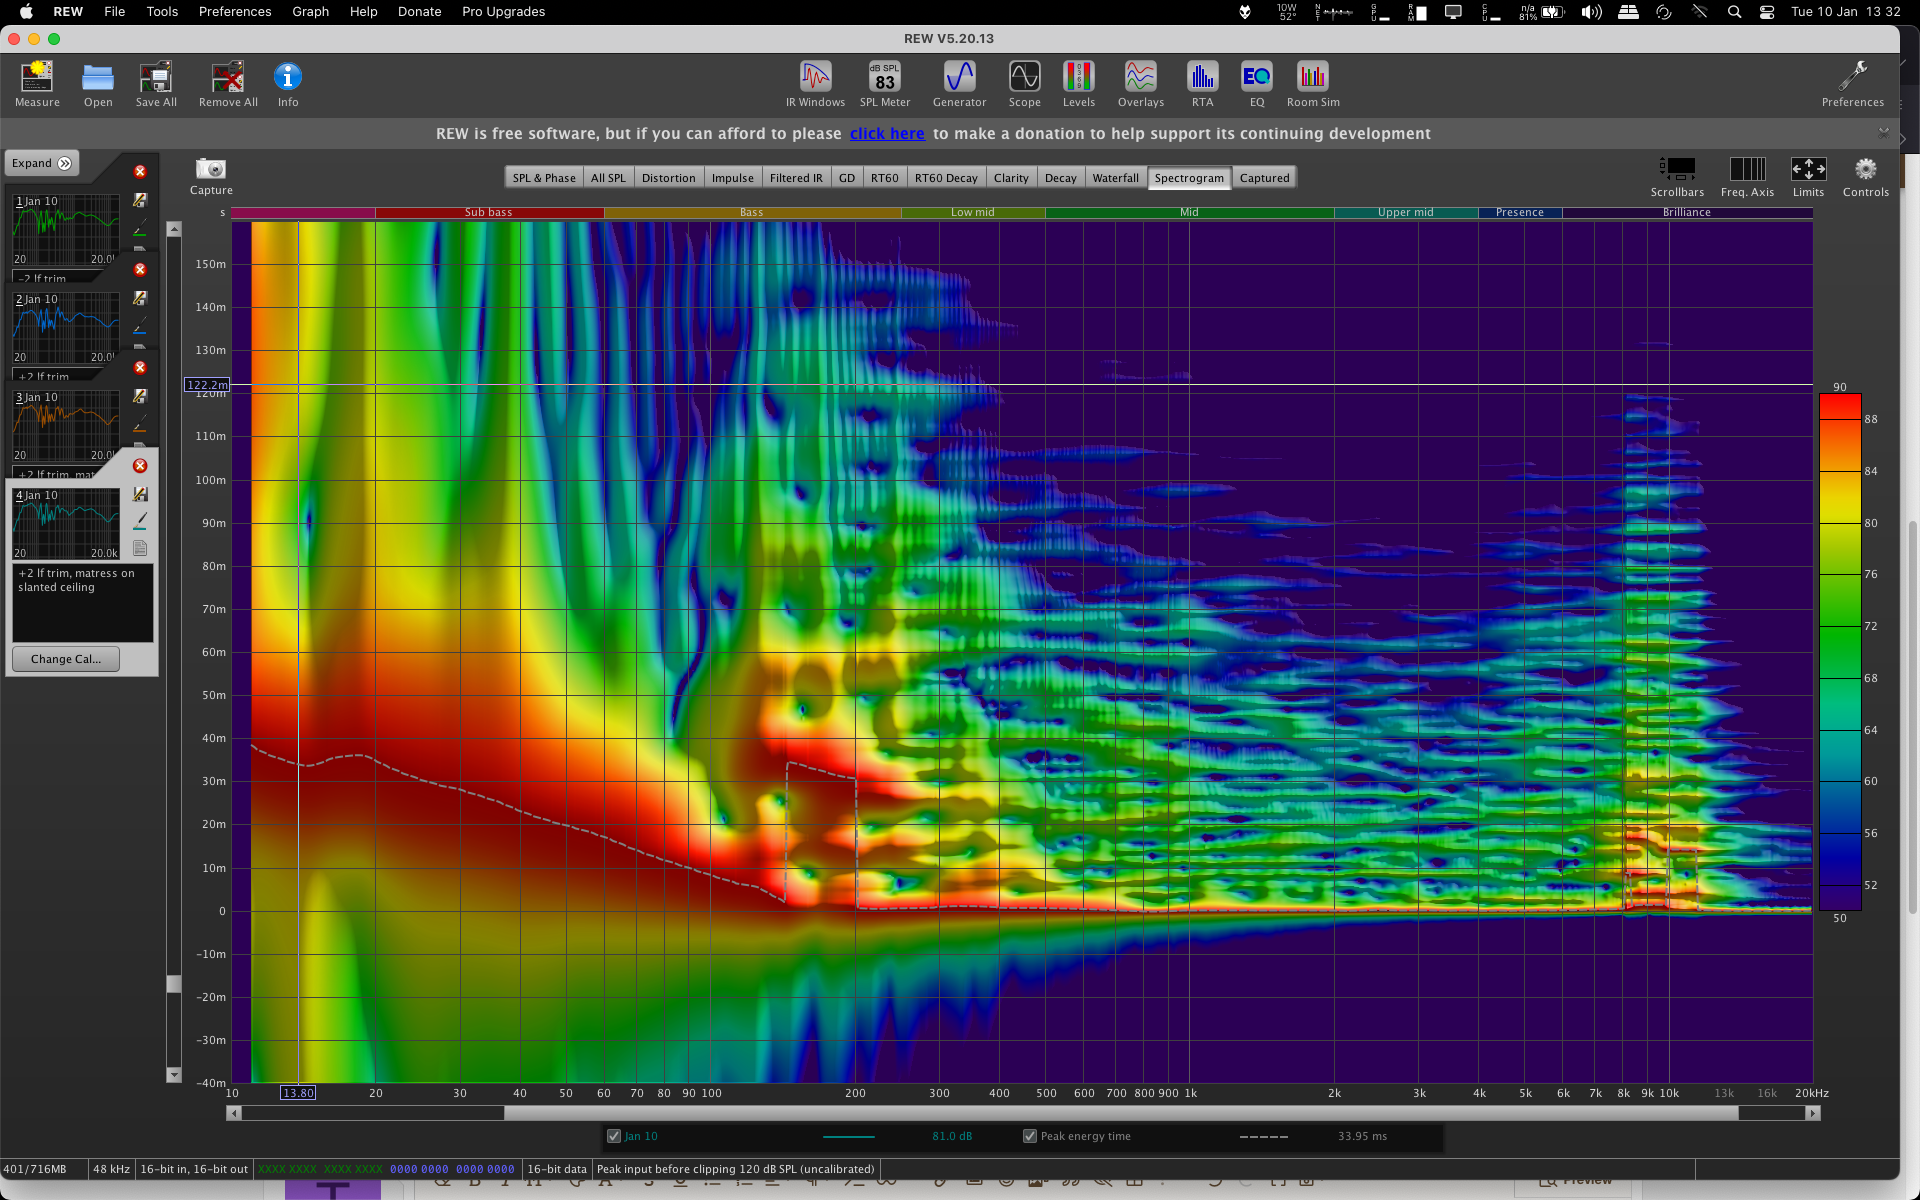The image size is (1920, 1200).
Task: Switch to the GD tab
Action: 847,178
